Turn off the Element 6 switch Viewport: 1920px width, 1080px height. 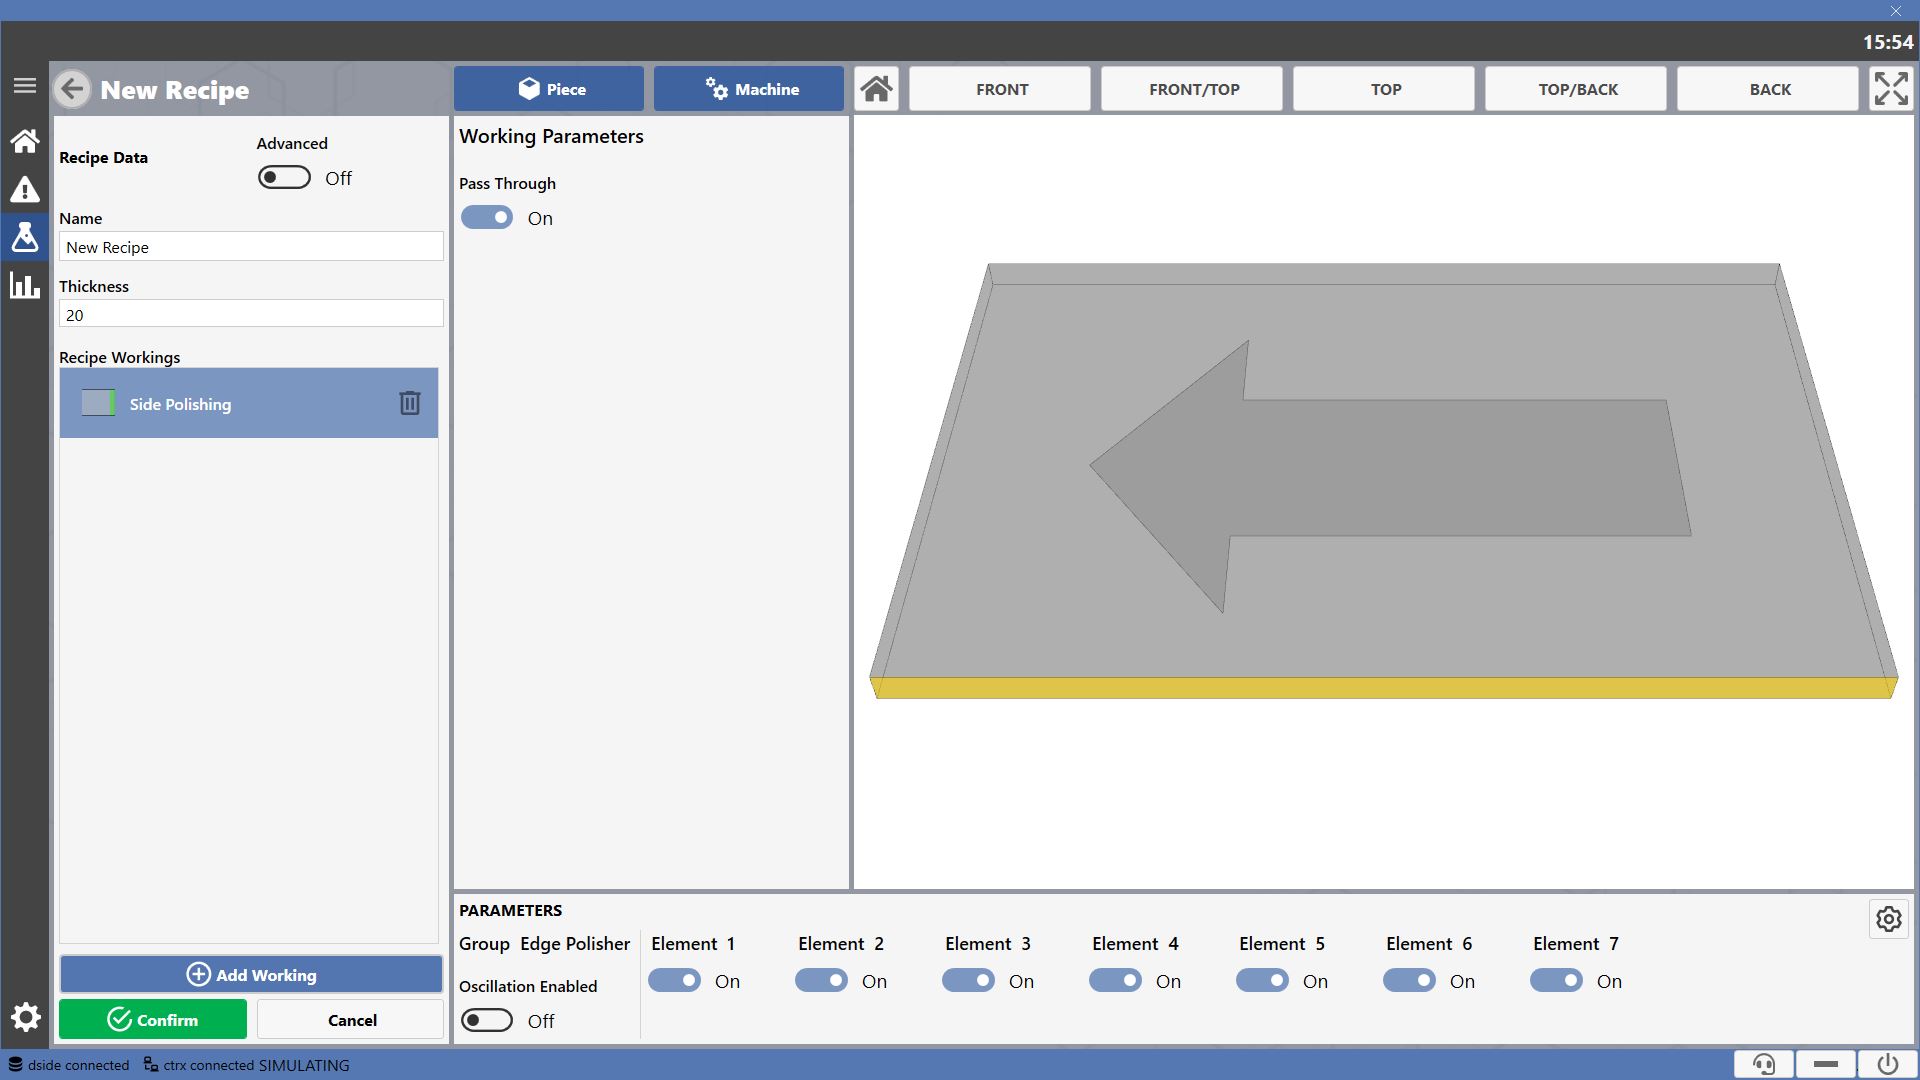click(1409, 980)
